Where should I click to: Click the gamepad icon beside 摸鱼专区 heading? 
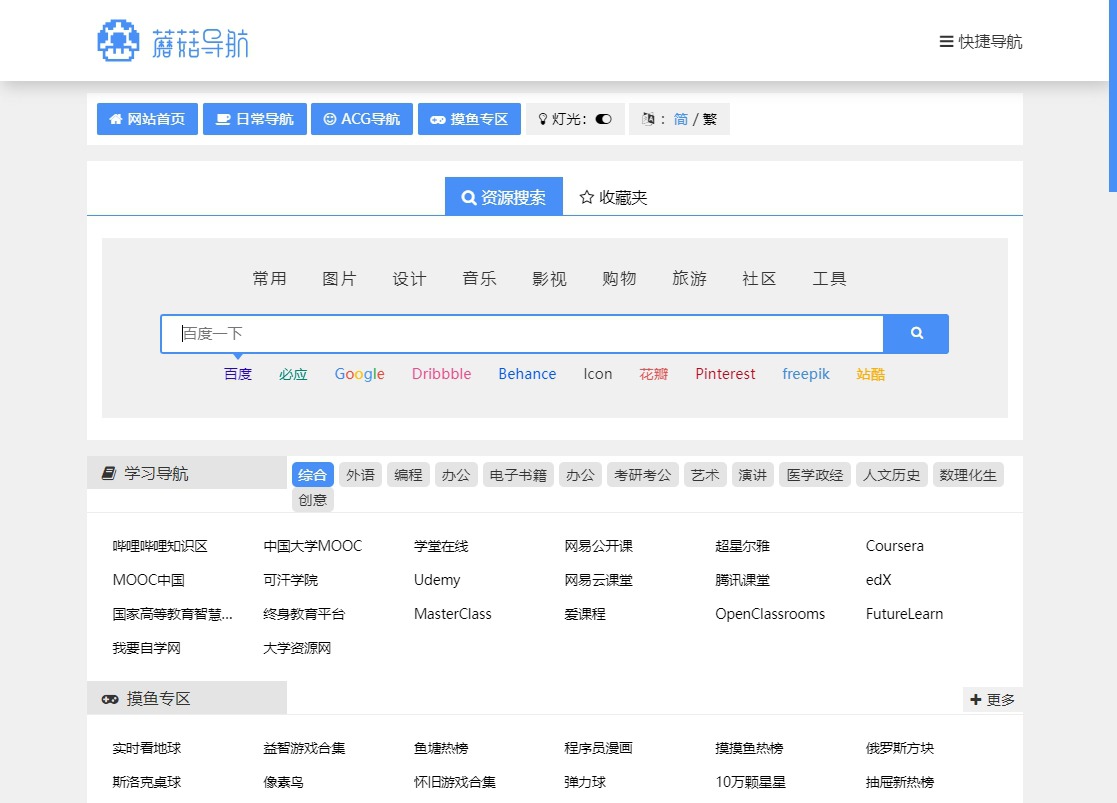click(x=110, y=699)
